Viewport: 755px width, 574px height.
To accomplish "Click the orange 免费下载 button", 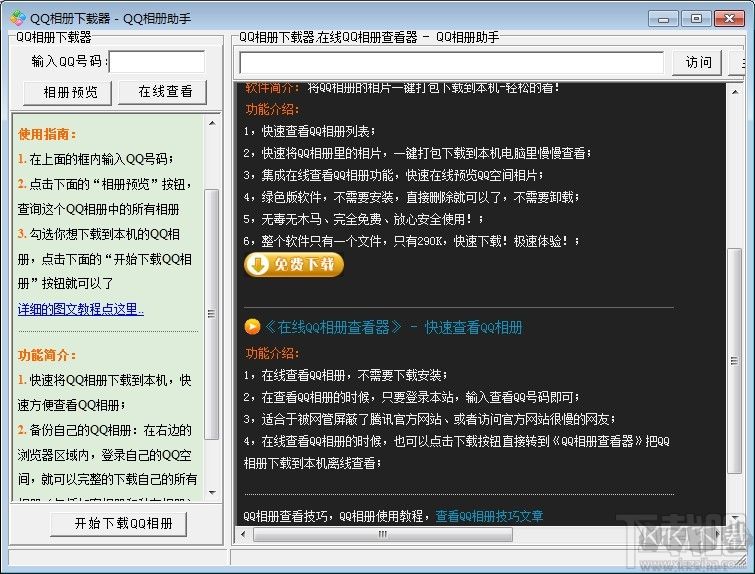I will click(294, 264).
